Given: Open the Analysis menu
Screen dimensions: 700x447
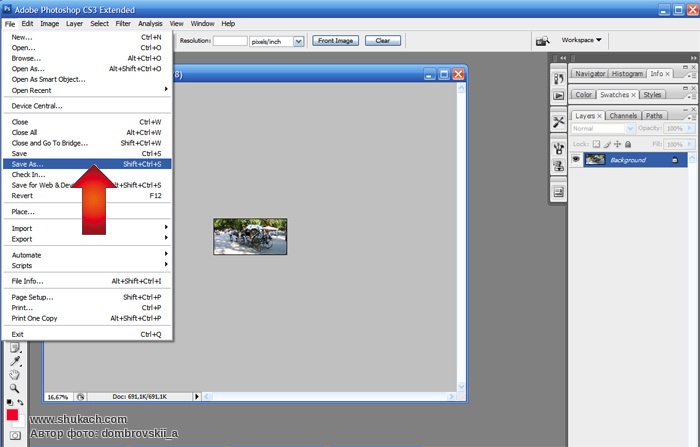Looking at the screenshot, I should 150,24.
